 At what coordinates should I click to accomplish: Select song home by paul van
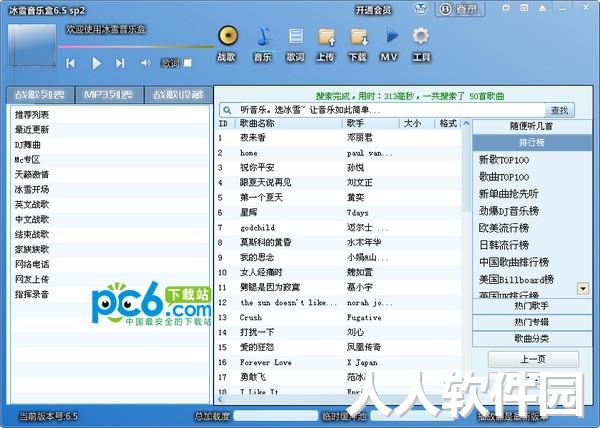(x=339, y=153)
